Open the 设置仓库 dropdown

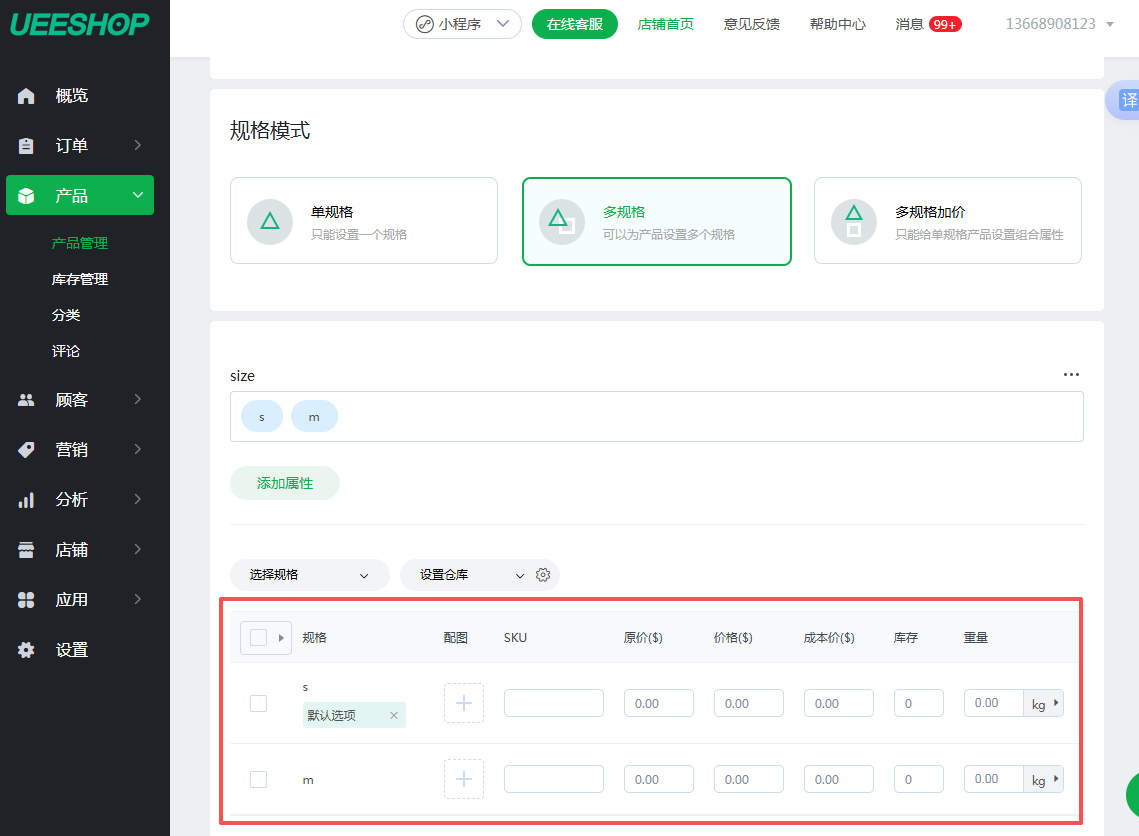coord(471,575)
